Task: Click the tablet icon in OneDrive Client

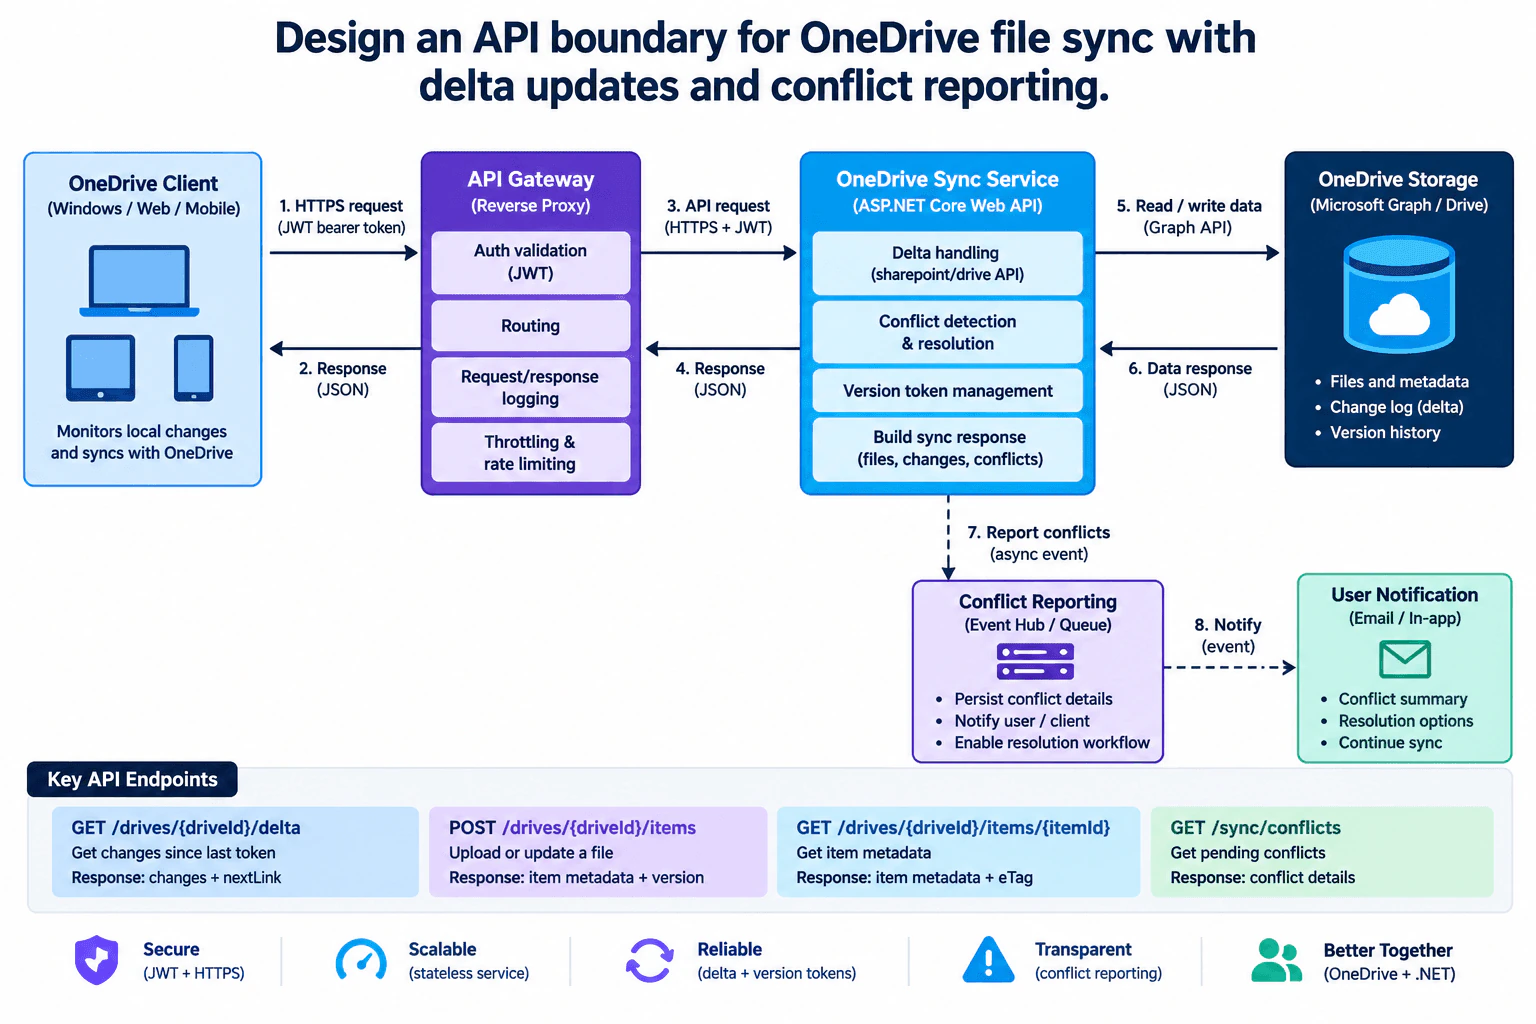Action: [x=100, y=368]
